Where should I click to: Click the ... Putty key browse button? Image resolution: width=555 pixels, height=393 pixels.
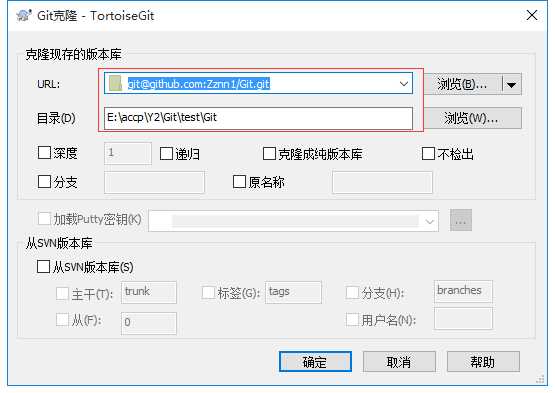coord(461,220)
